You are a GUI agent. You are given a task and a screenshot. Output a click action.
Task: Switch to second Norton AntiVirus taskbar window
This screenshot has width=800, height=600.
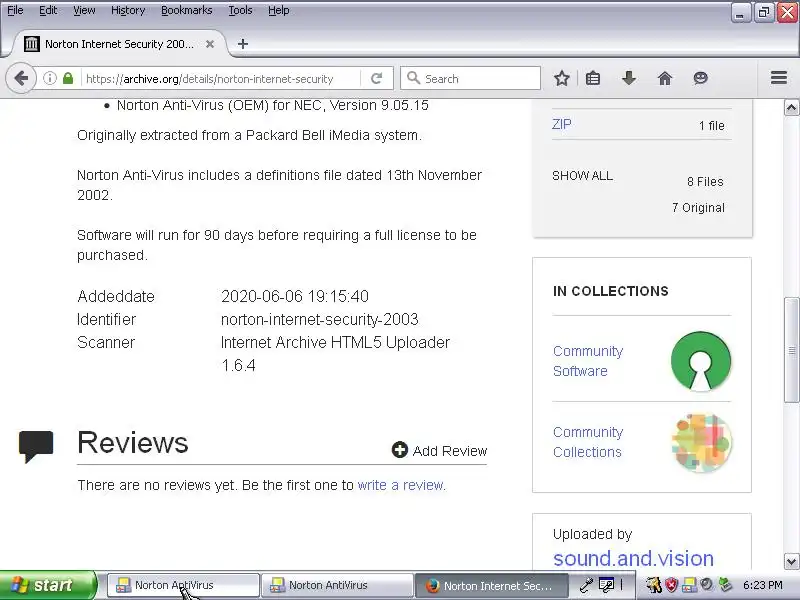click(337, 585)
